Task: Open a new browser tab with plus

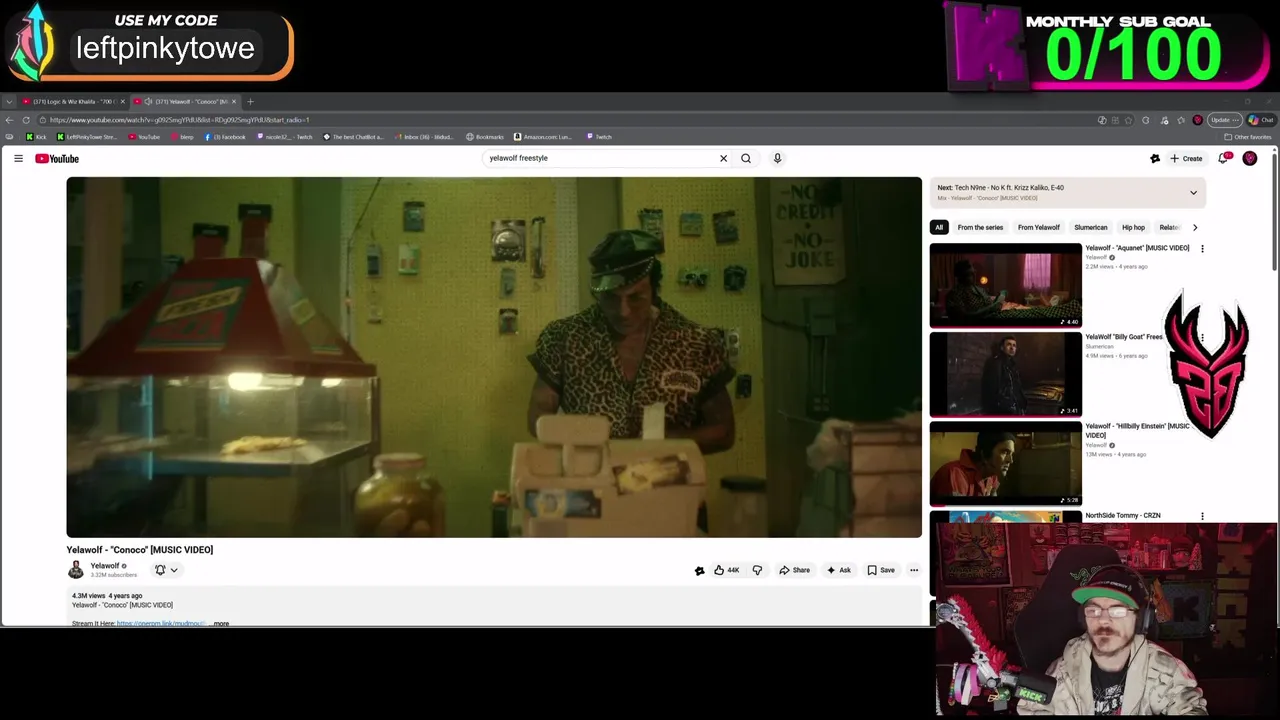Action: click(x=250, y=101)
